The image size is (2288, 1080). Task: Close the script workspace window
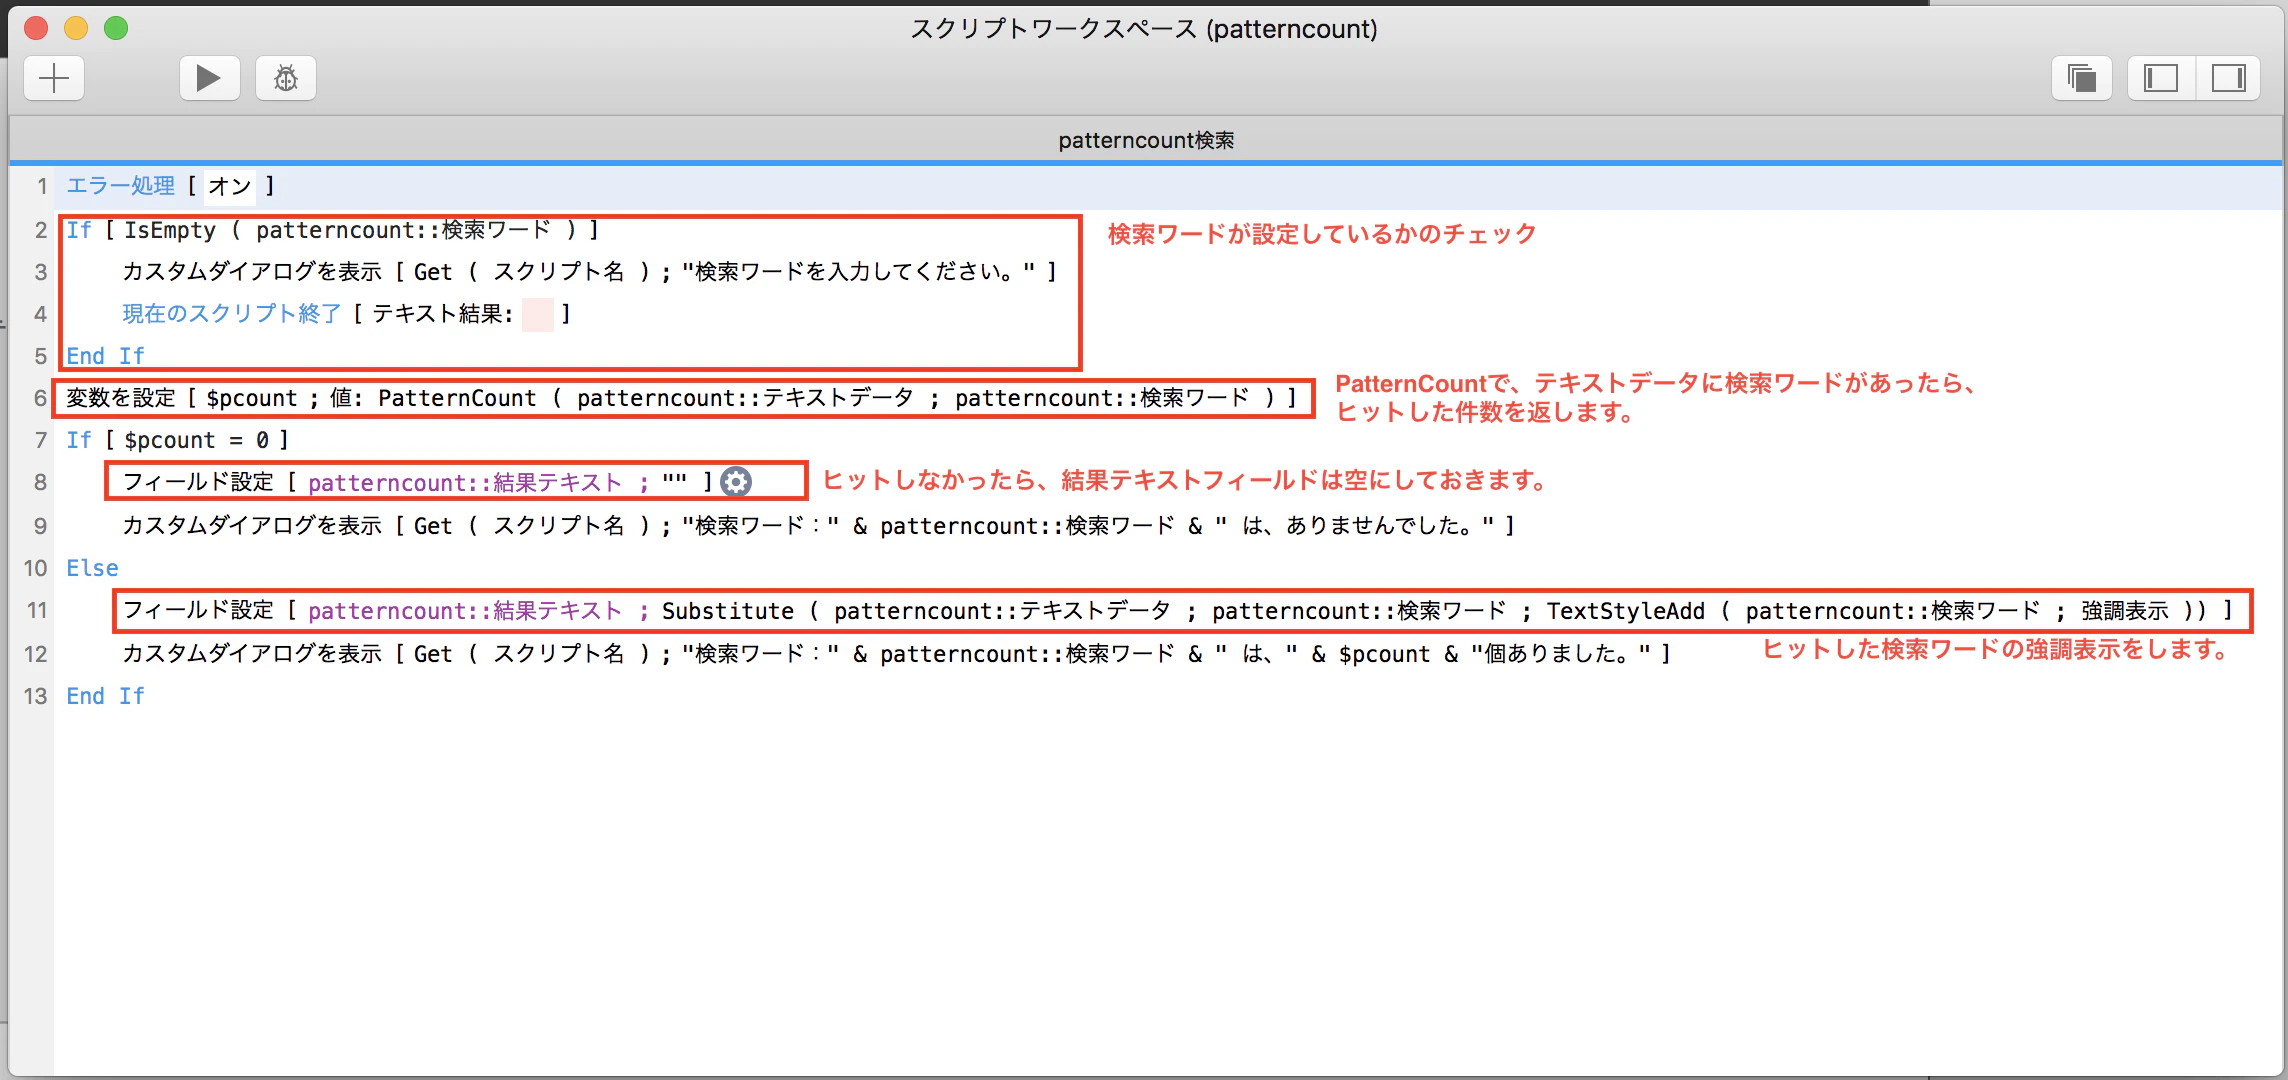click(x=36, y=28)
